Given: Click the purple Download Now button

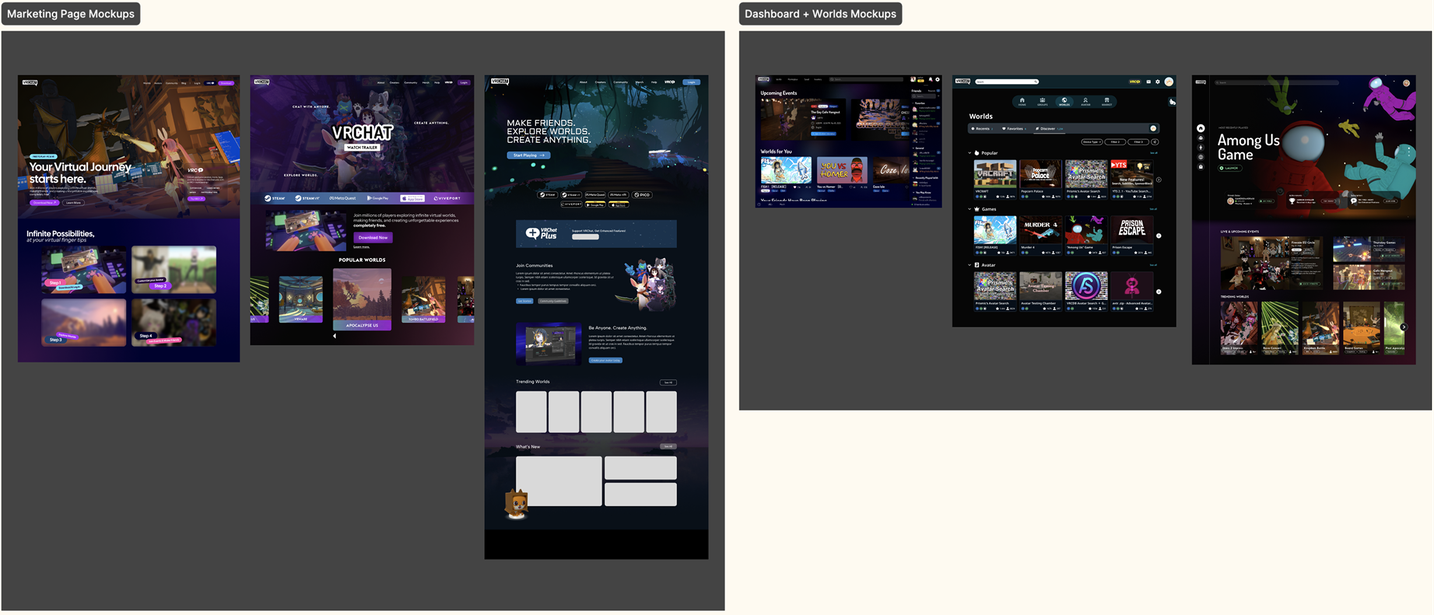Looking at the screenshot, I should (373, 238).
